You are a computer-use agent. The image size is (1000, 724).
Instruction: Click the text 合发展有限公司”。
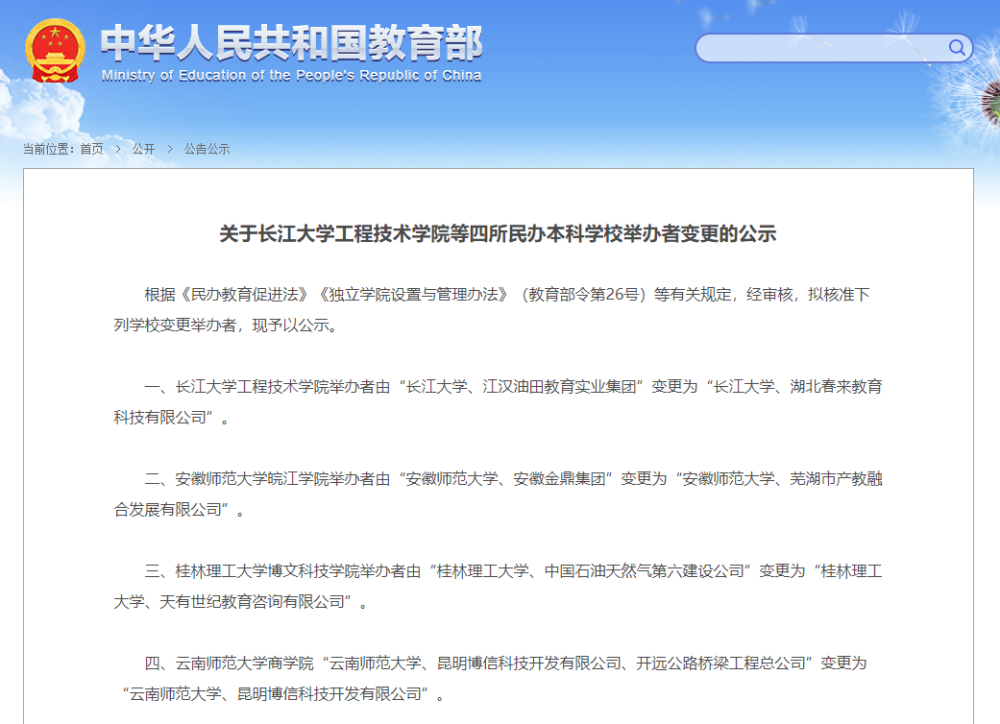[x=179, y=510]
